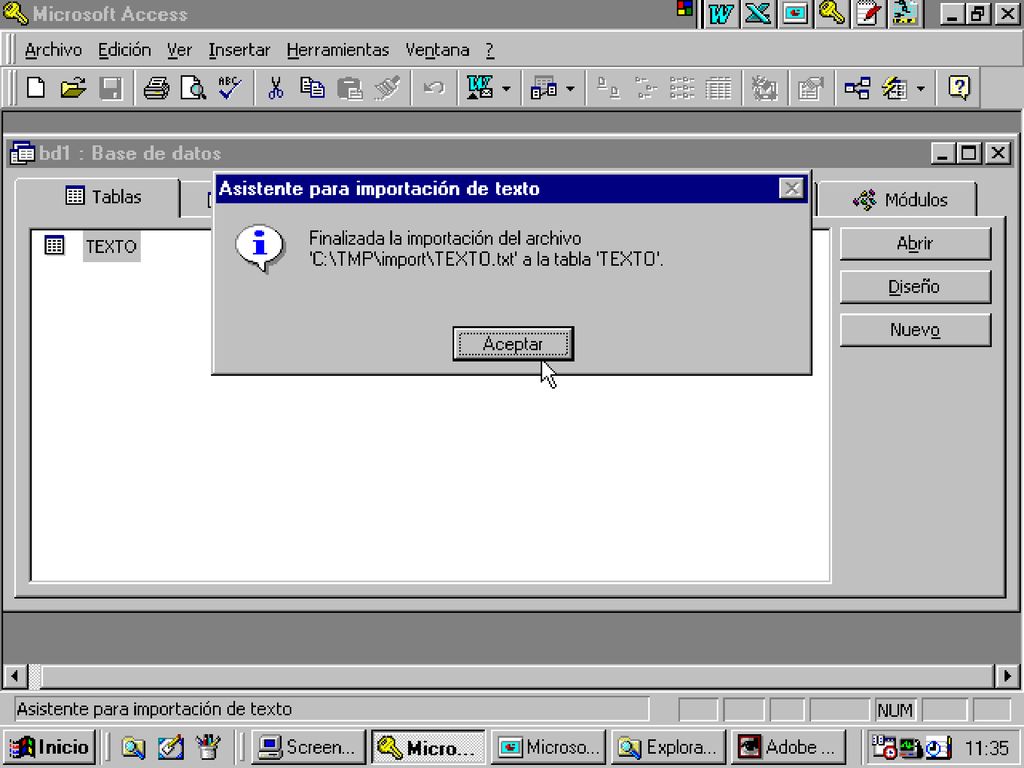
Task: Click the Nuevo button
Action: pyautogui.click(x=915, y=330)
